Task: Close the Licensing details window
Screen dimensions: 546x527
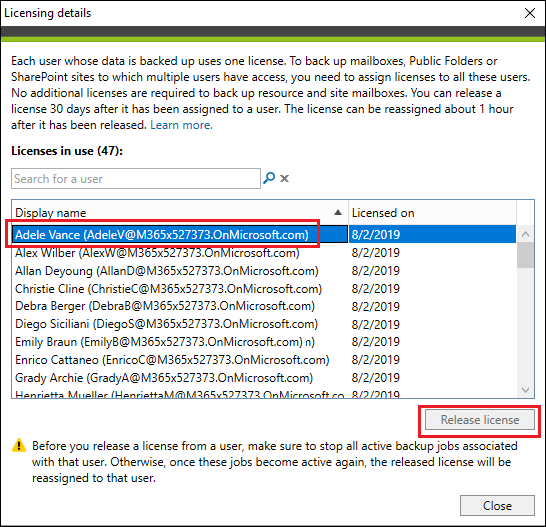Action: point(530,13)
